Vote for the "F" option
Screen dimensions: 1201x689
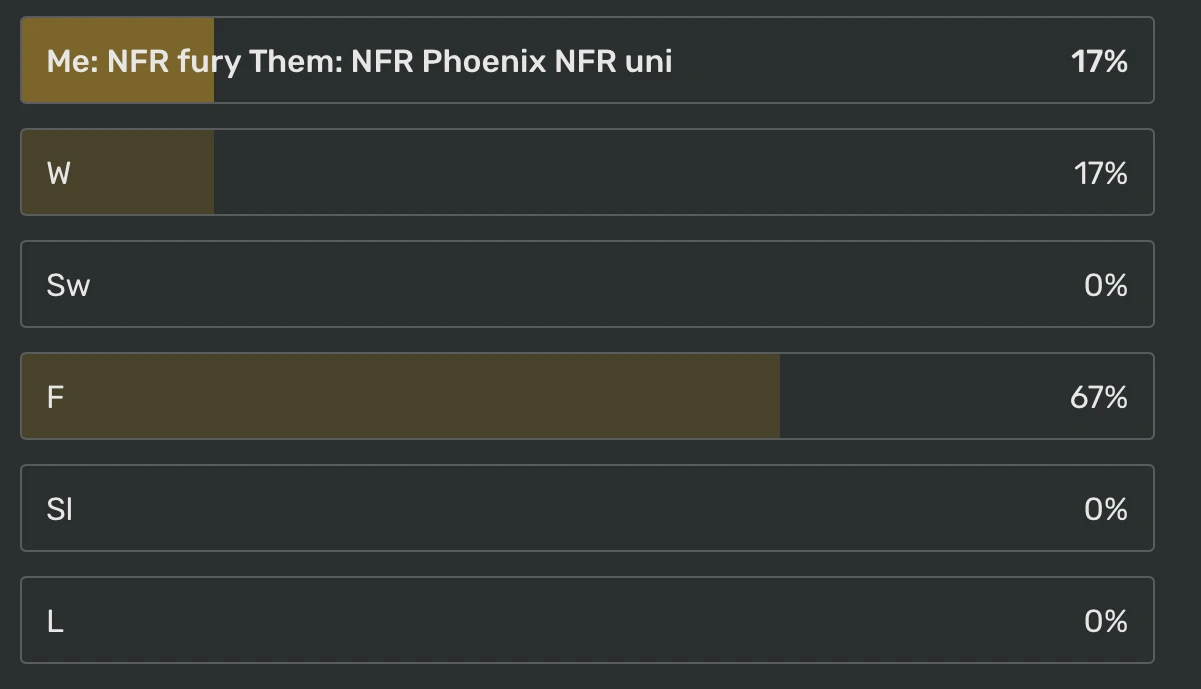[590, 396]
